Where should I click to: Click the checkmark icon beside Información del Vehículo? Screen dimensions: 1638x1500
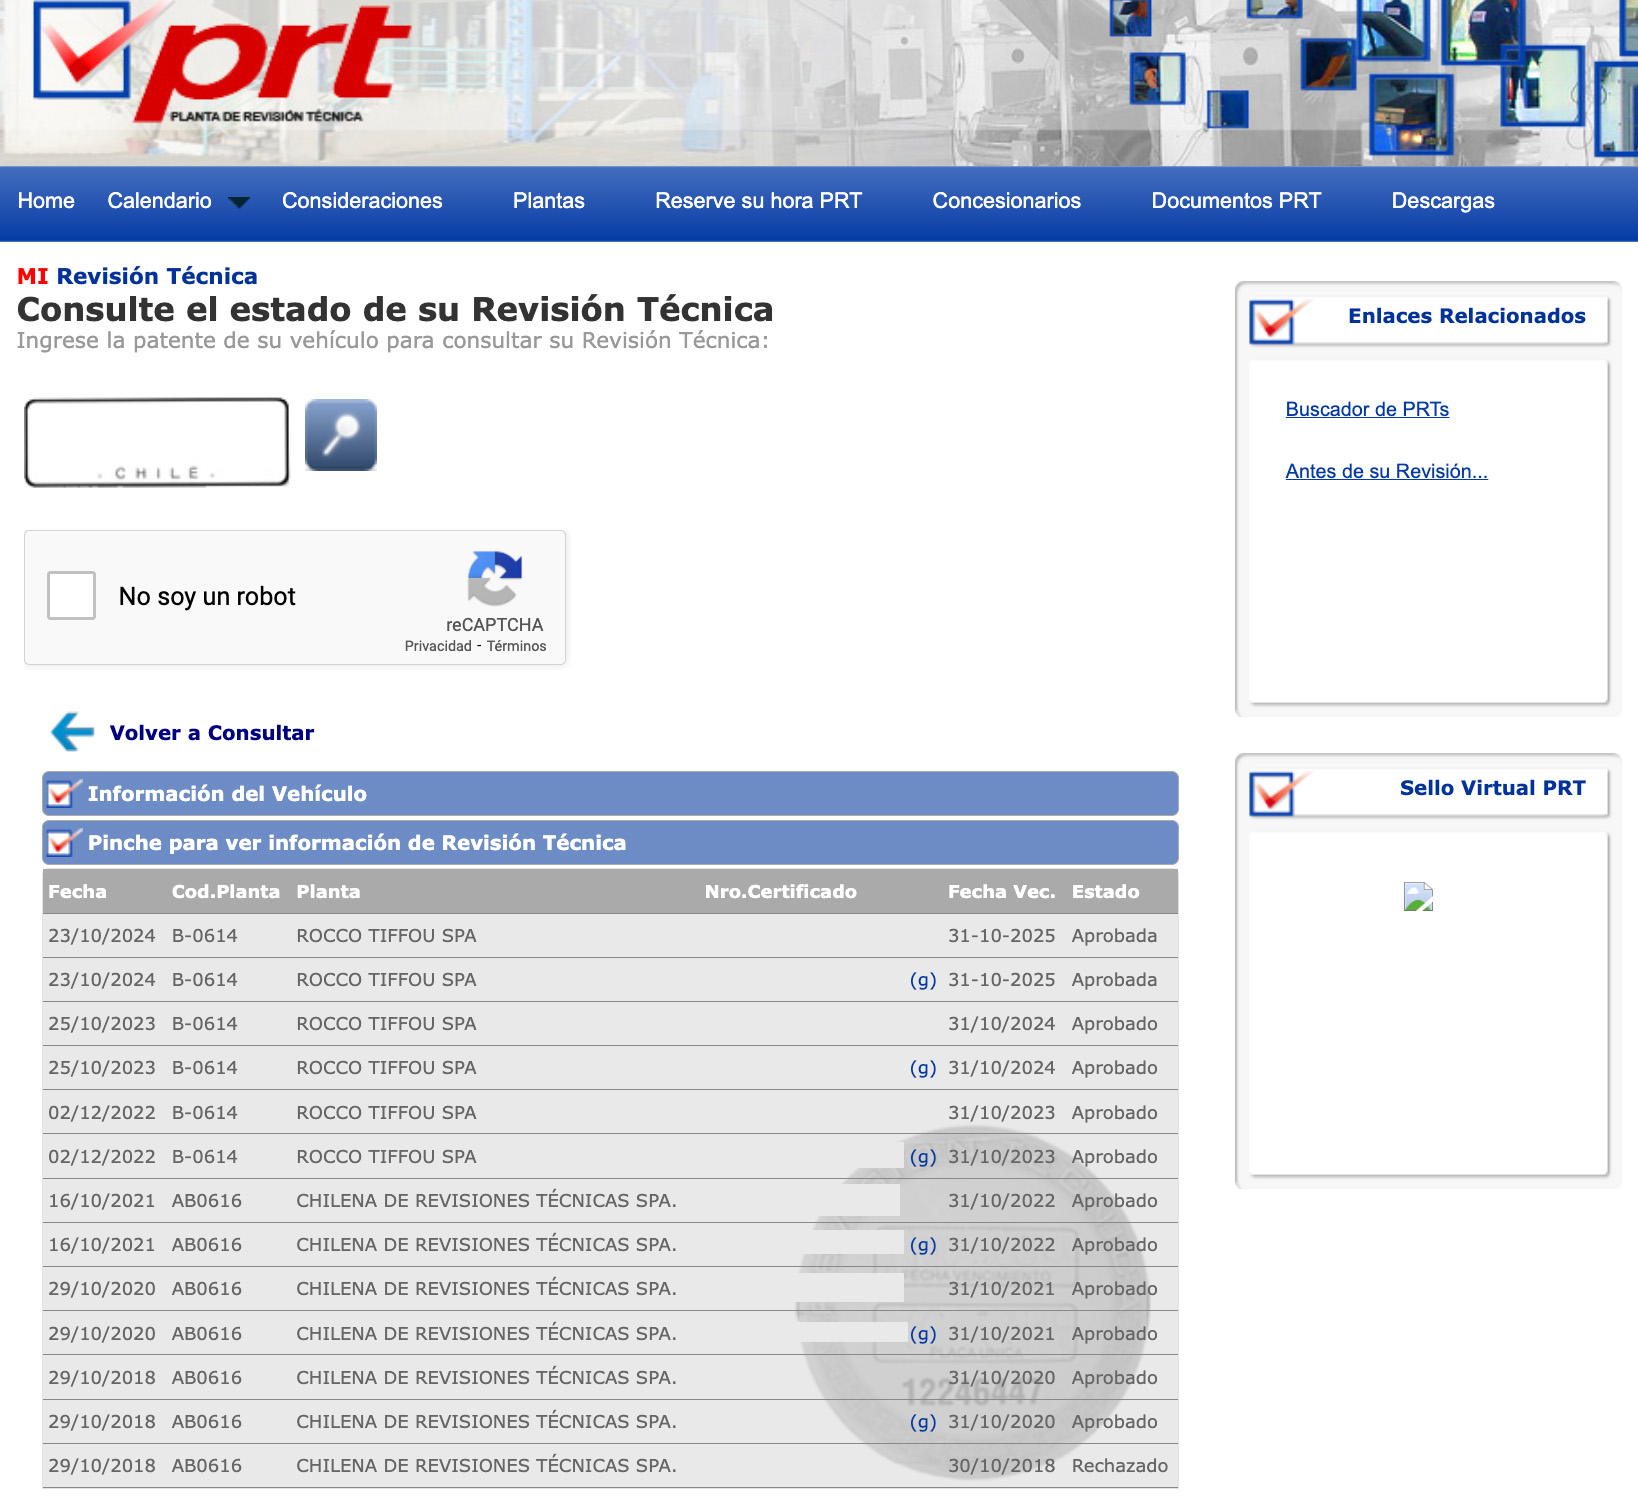61,793
